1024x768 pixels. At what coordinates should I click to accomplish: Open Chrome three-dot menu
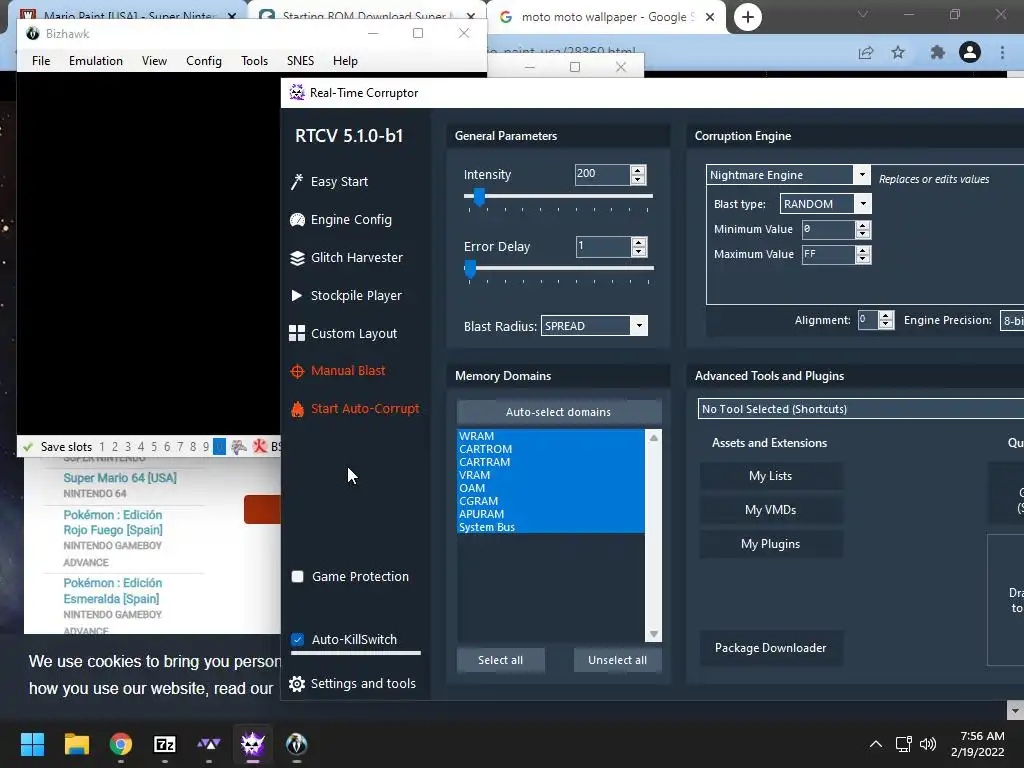click(x=1002, y=52)
